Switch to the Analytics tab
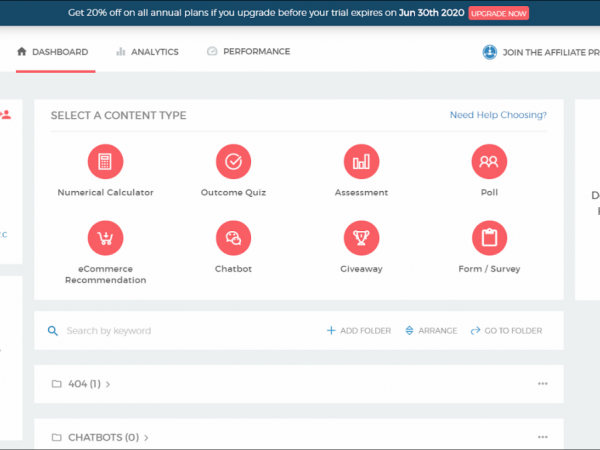The width and height of the screenshot is (600, 450). (x=146, y=52)
